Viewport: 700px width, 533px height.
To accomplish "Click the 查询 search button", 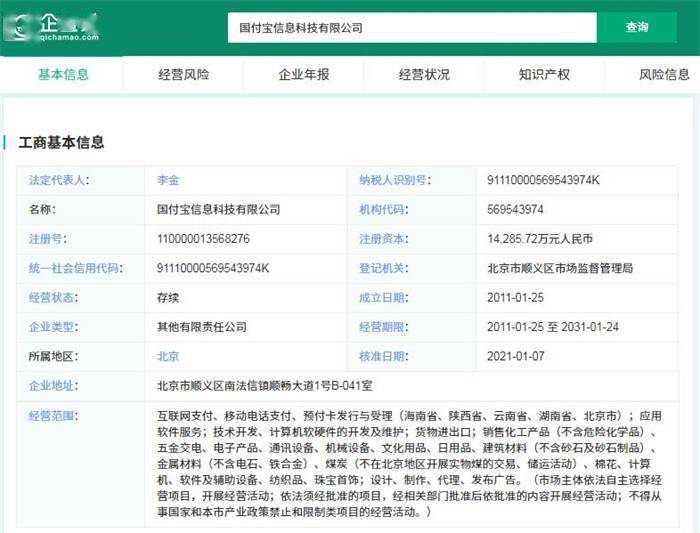I will [637, 27].
